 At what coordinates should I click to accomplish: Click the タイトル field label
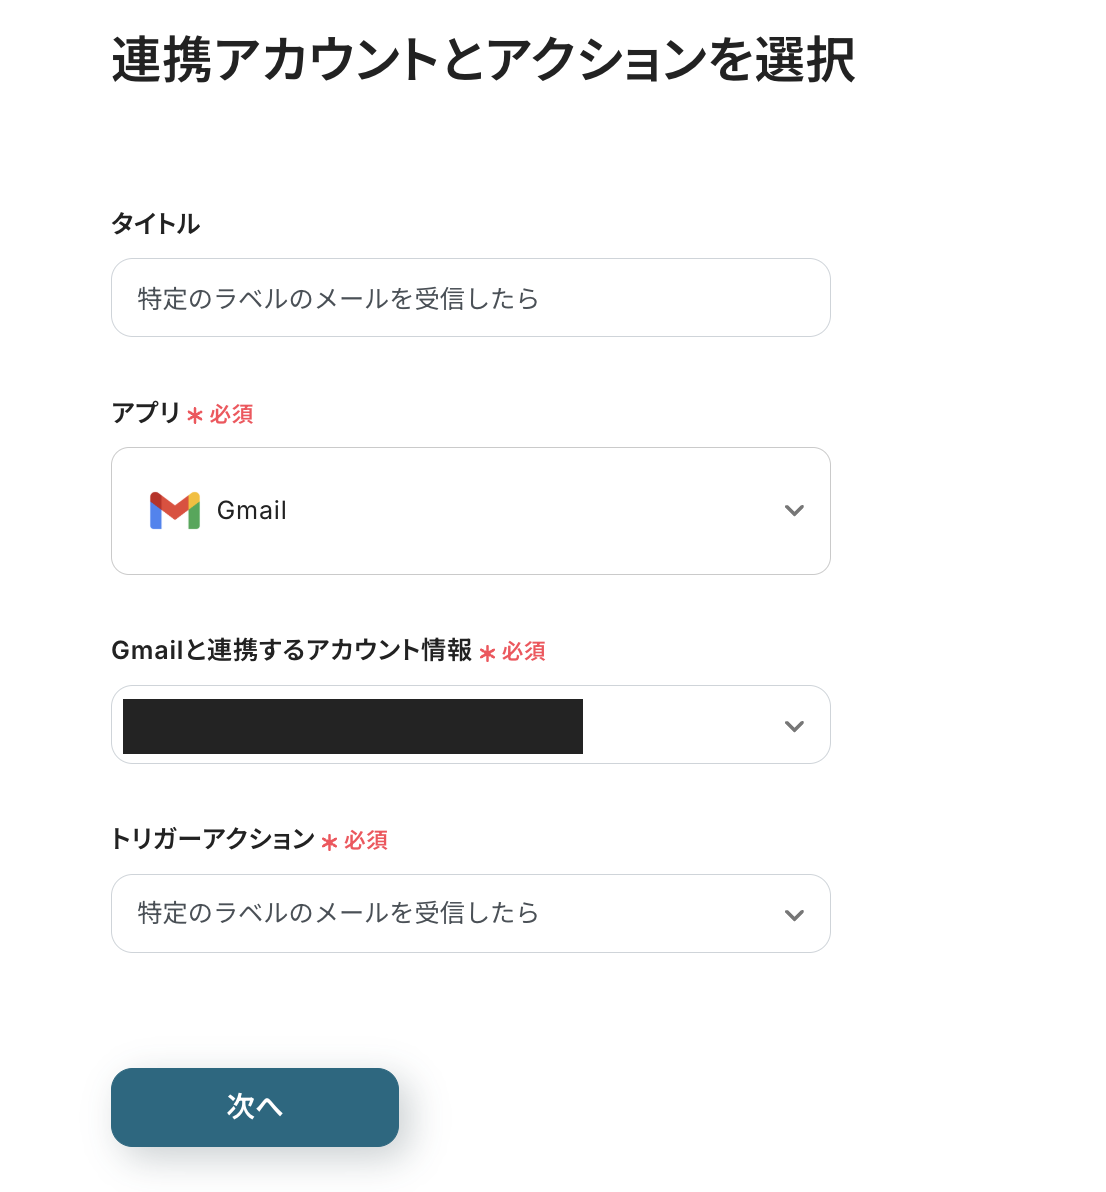tap(156, 224)
